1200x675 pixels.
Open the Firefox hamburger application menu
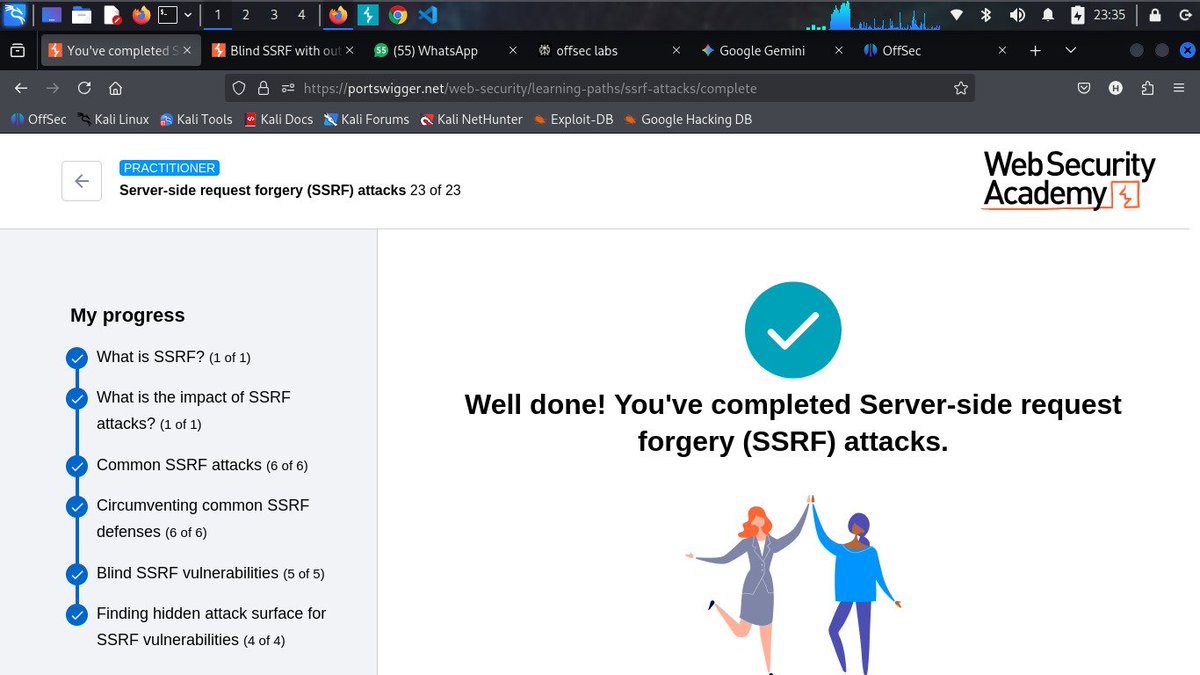click(1179, 88)
